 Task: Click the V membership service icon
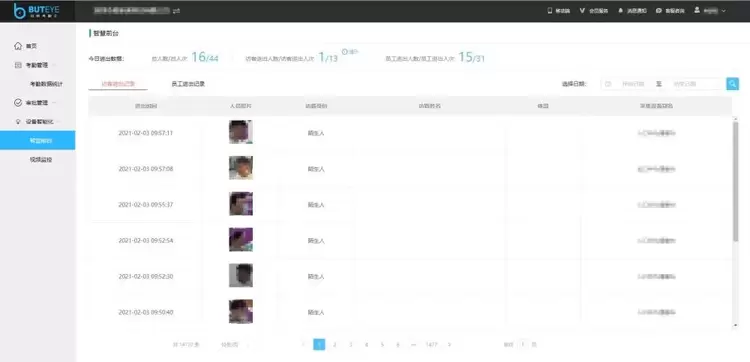[582, 11]
